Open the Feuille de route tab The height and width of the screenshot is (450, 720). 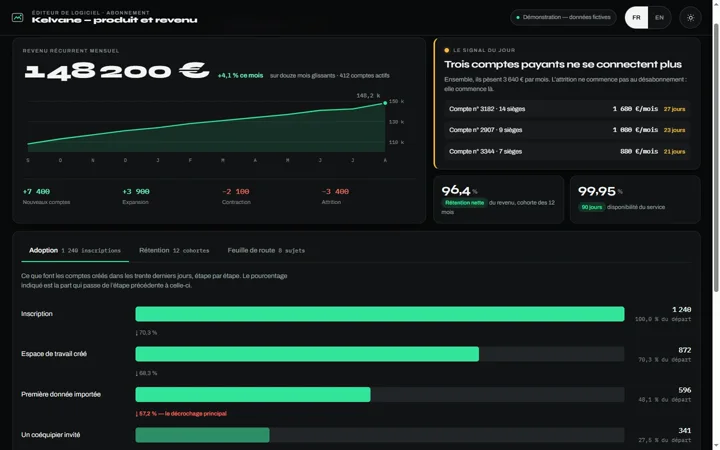[266, 251]
